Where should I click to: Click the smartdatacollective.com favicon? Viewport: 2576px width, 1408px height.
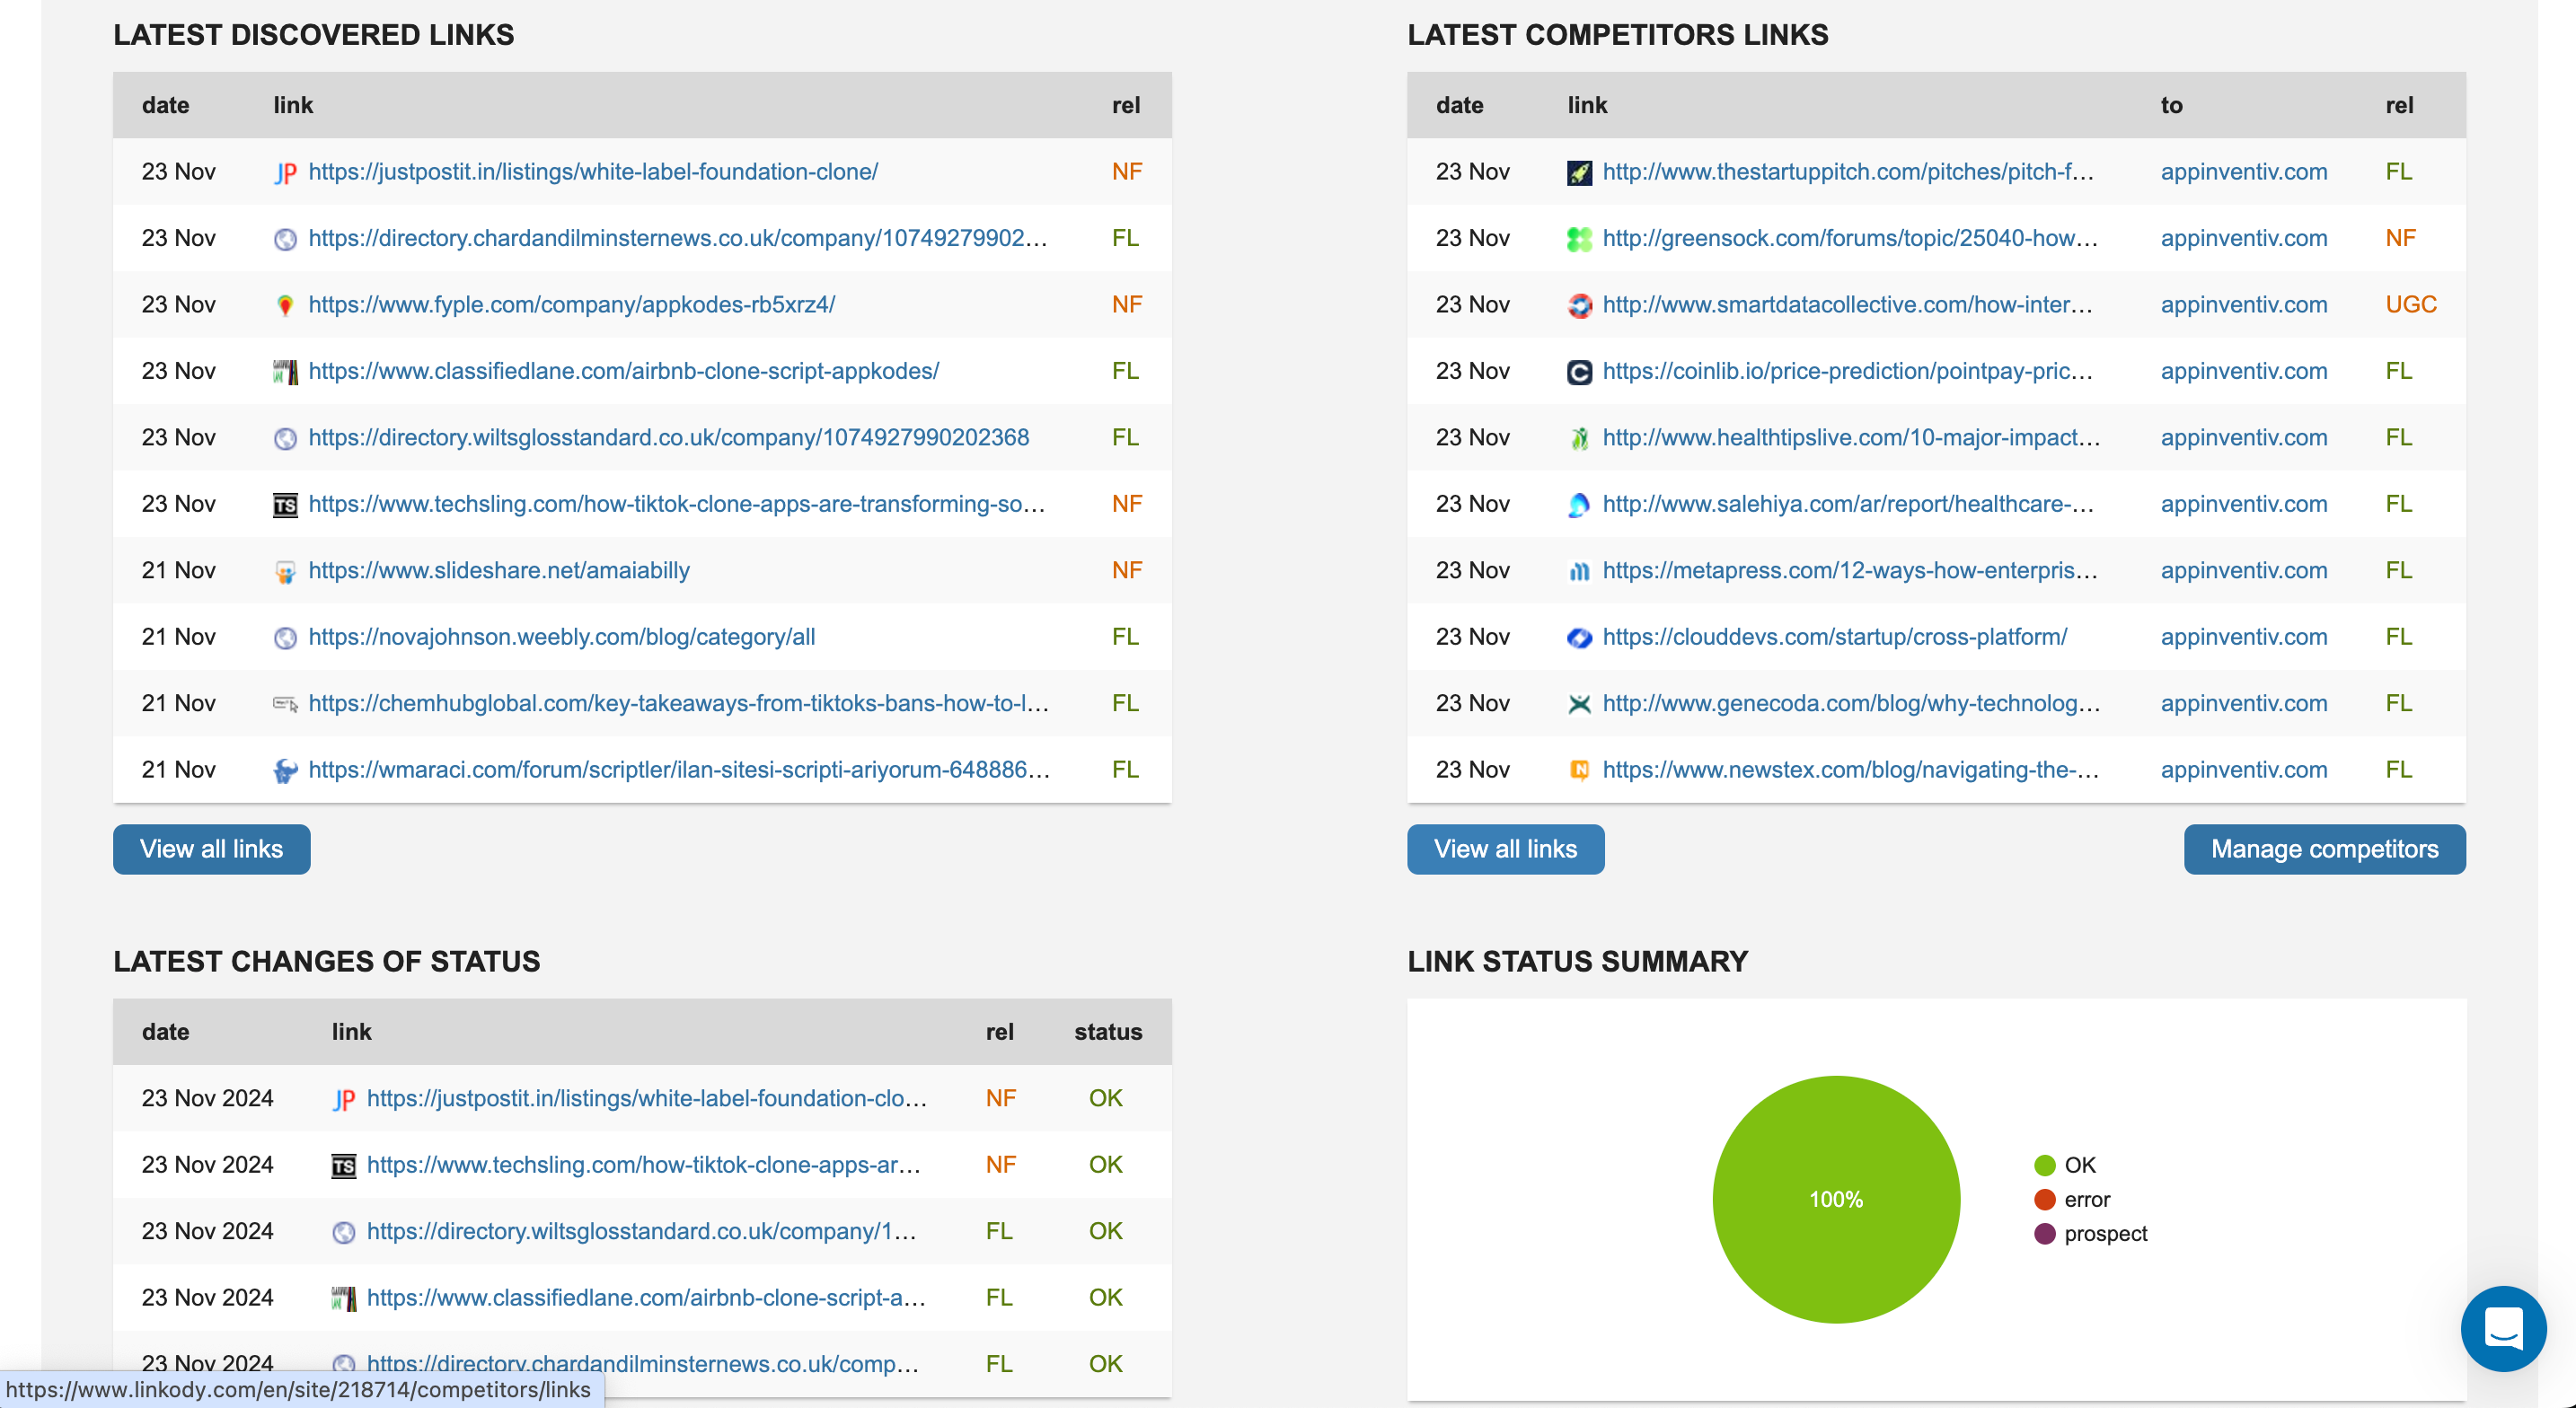(x=1579, y=305)
